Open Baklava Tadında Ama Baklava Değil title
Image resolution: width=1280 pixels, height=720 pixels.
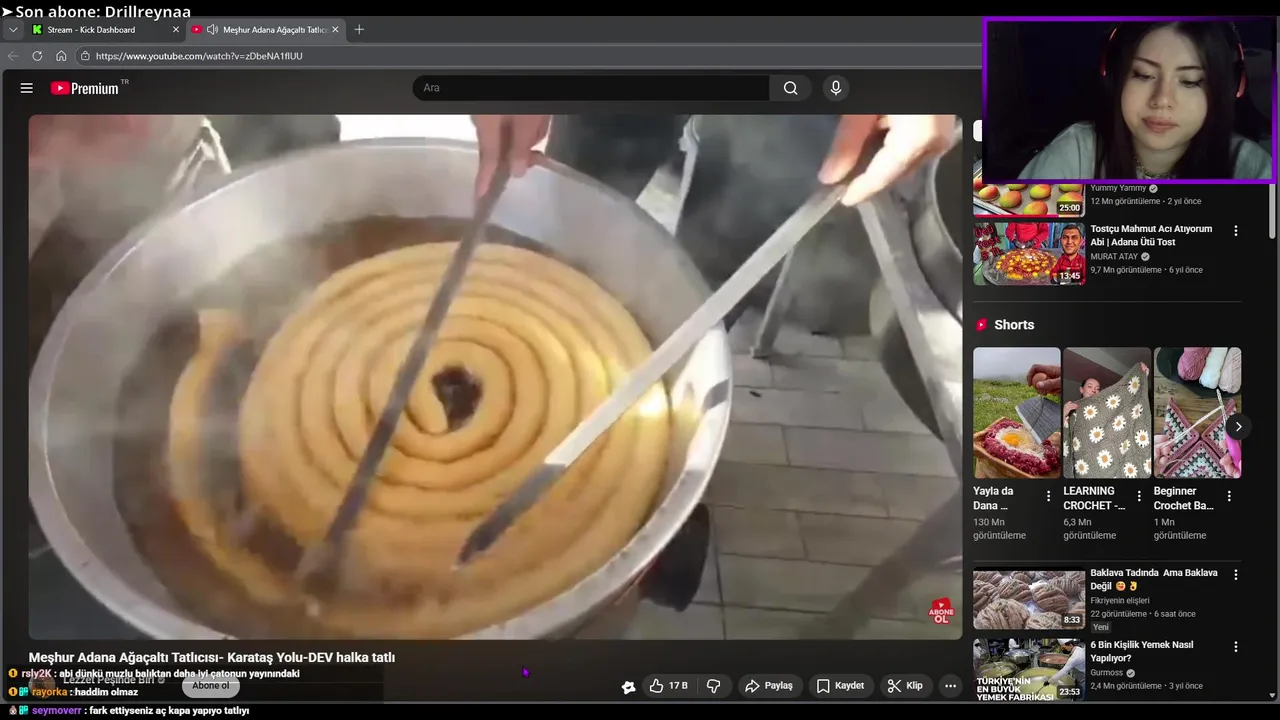point(1154,579)
